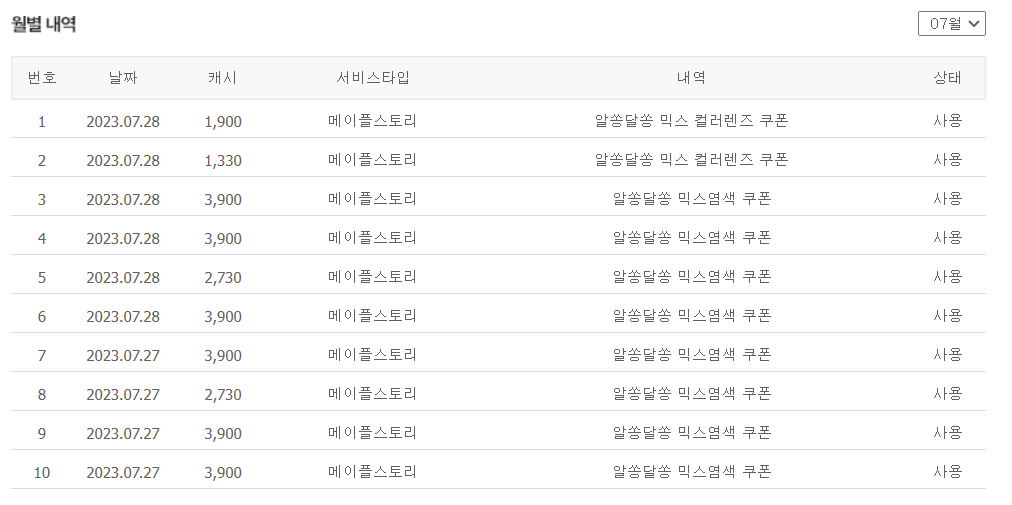Click the 2,730 cash amount in row 5
The image size is (1012, 505).
222,277
